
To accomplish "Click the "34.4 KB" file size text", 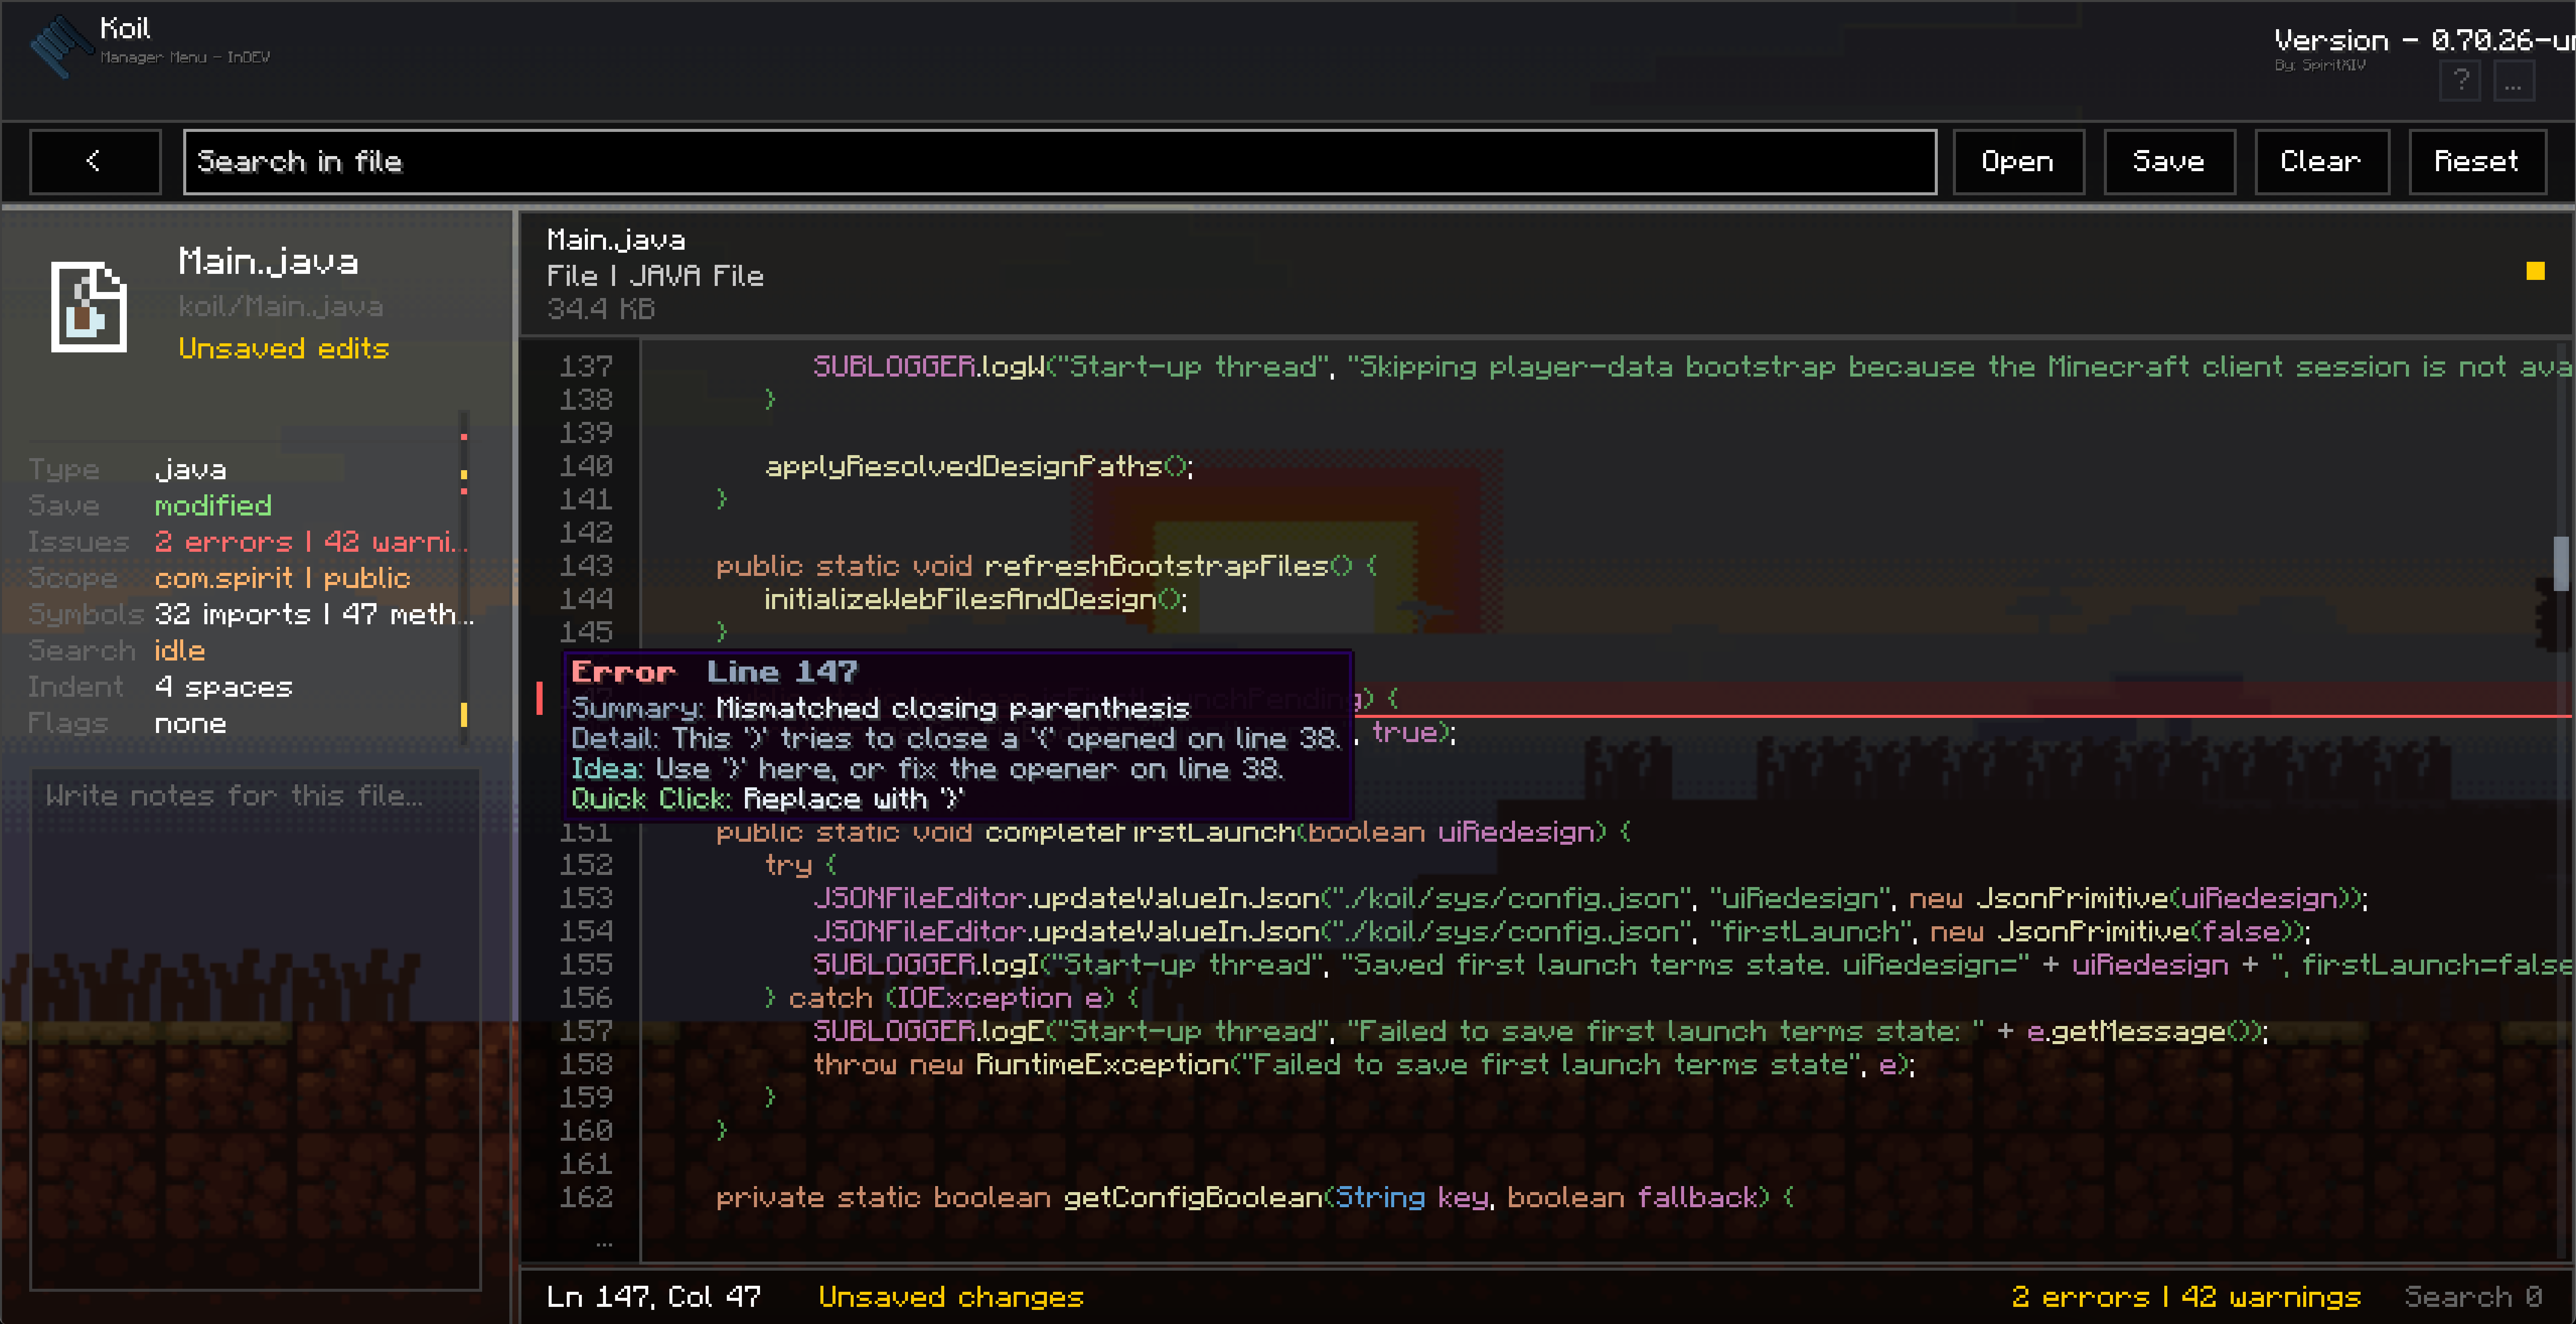I will coord(600,309).
